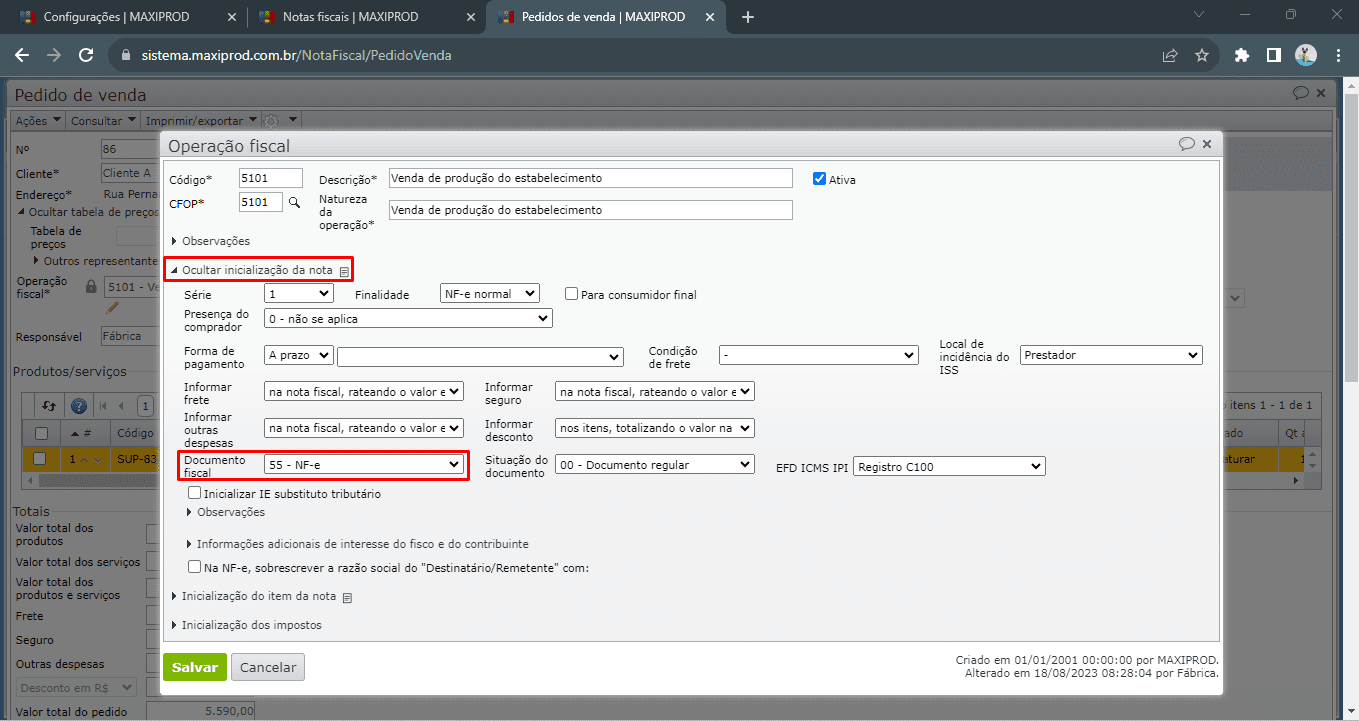Click into the Descrição text field

tap(590, 178)
